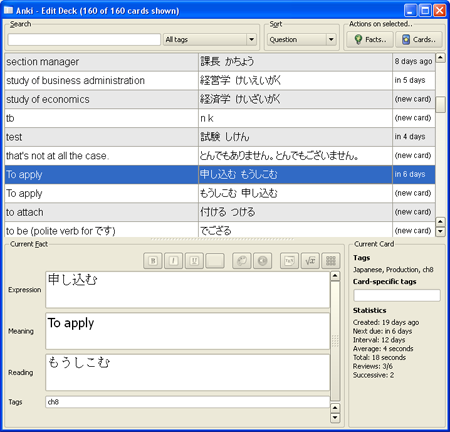This screenshot has height=432, width=450.
Task: Select 'study of business administration' row
Action: [x=220, y=80]
